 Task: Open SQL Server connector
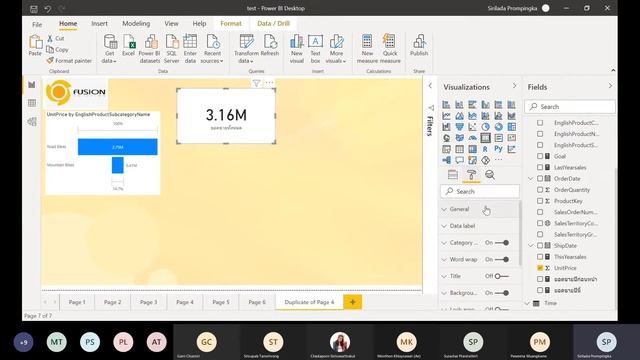click(171, 49)
